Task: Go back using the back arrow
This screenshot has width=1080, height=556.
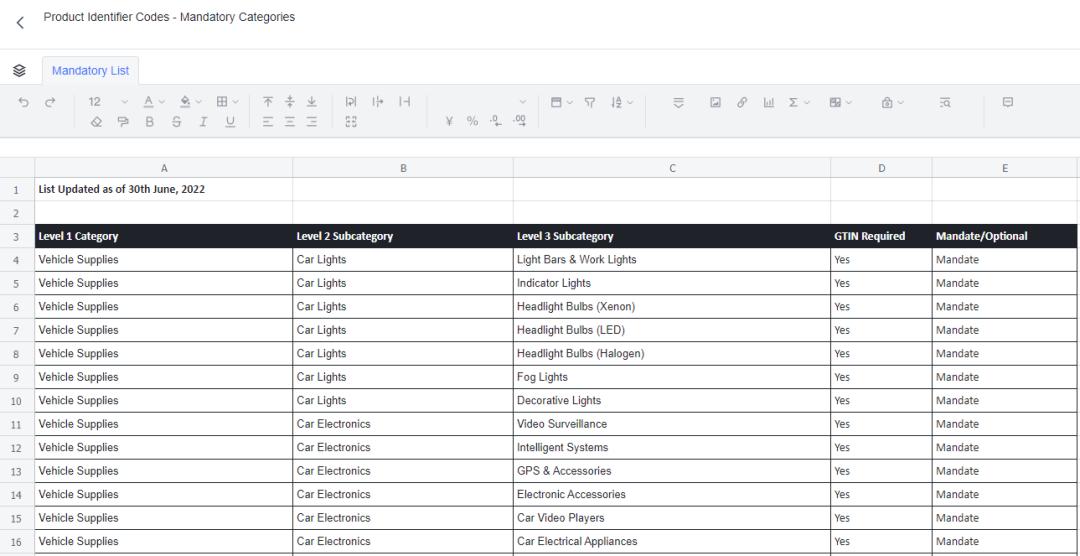Action: tap(19, 22)
